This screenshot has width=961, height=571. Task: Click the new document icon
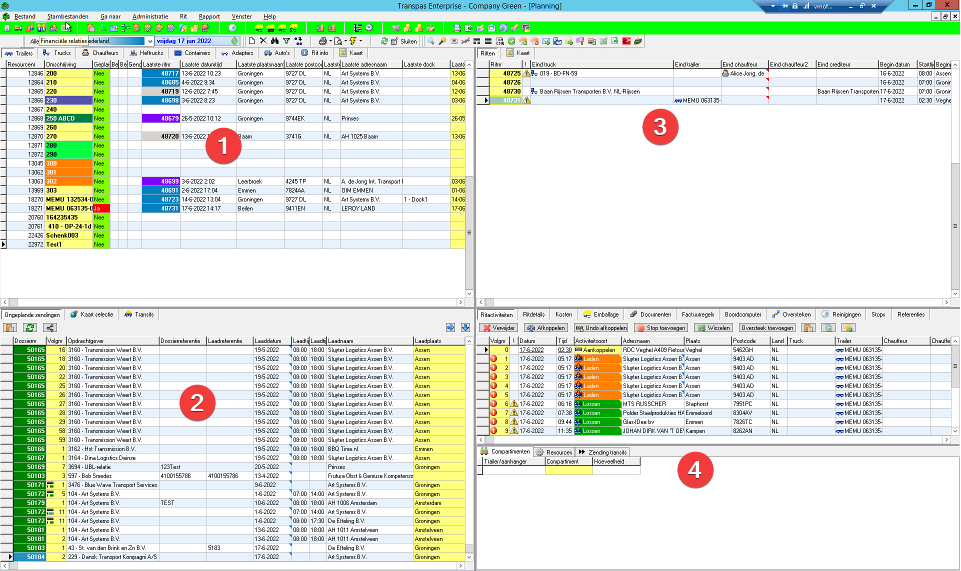pos(251,41)
